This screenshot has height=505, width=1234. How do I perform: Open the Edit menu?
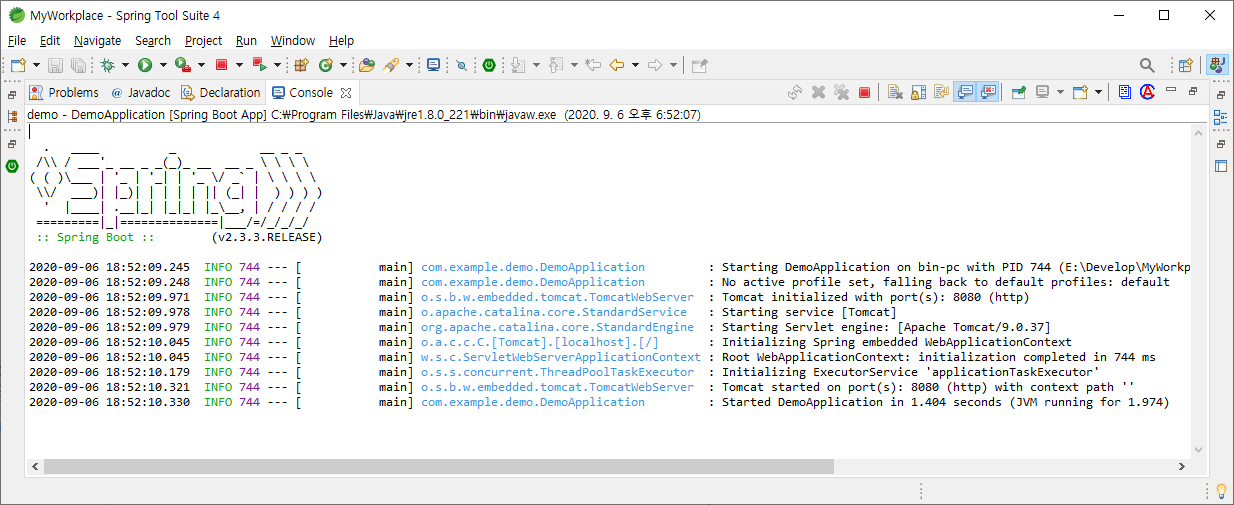coord(50,41)
